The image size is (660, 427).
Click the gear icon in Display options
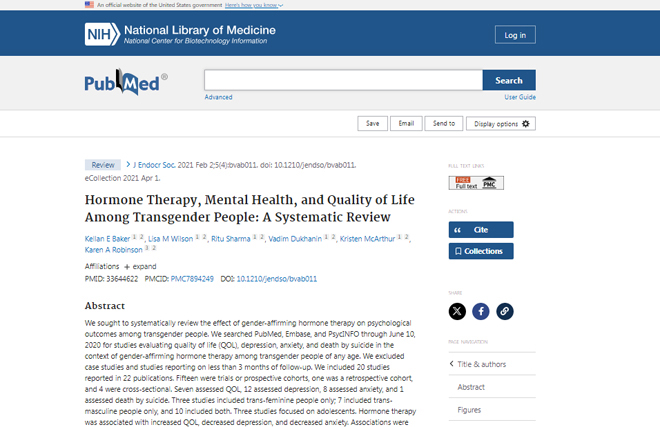coord(526,124)
